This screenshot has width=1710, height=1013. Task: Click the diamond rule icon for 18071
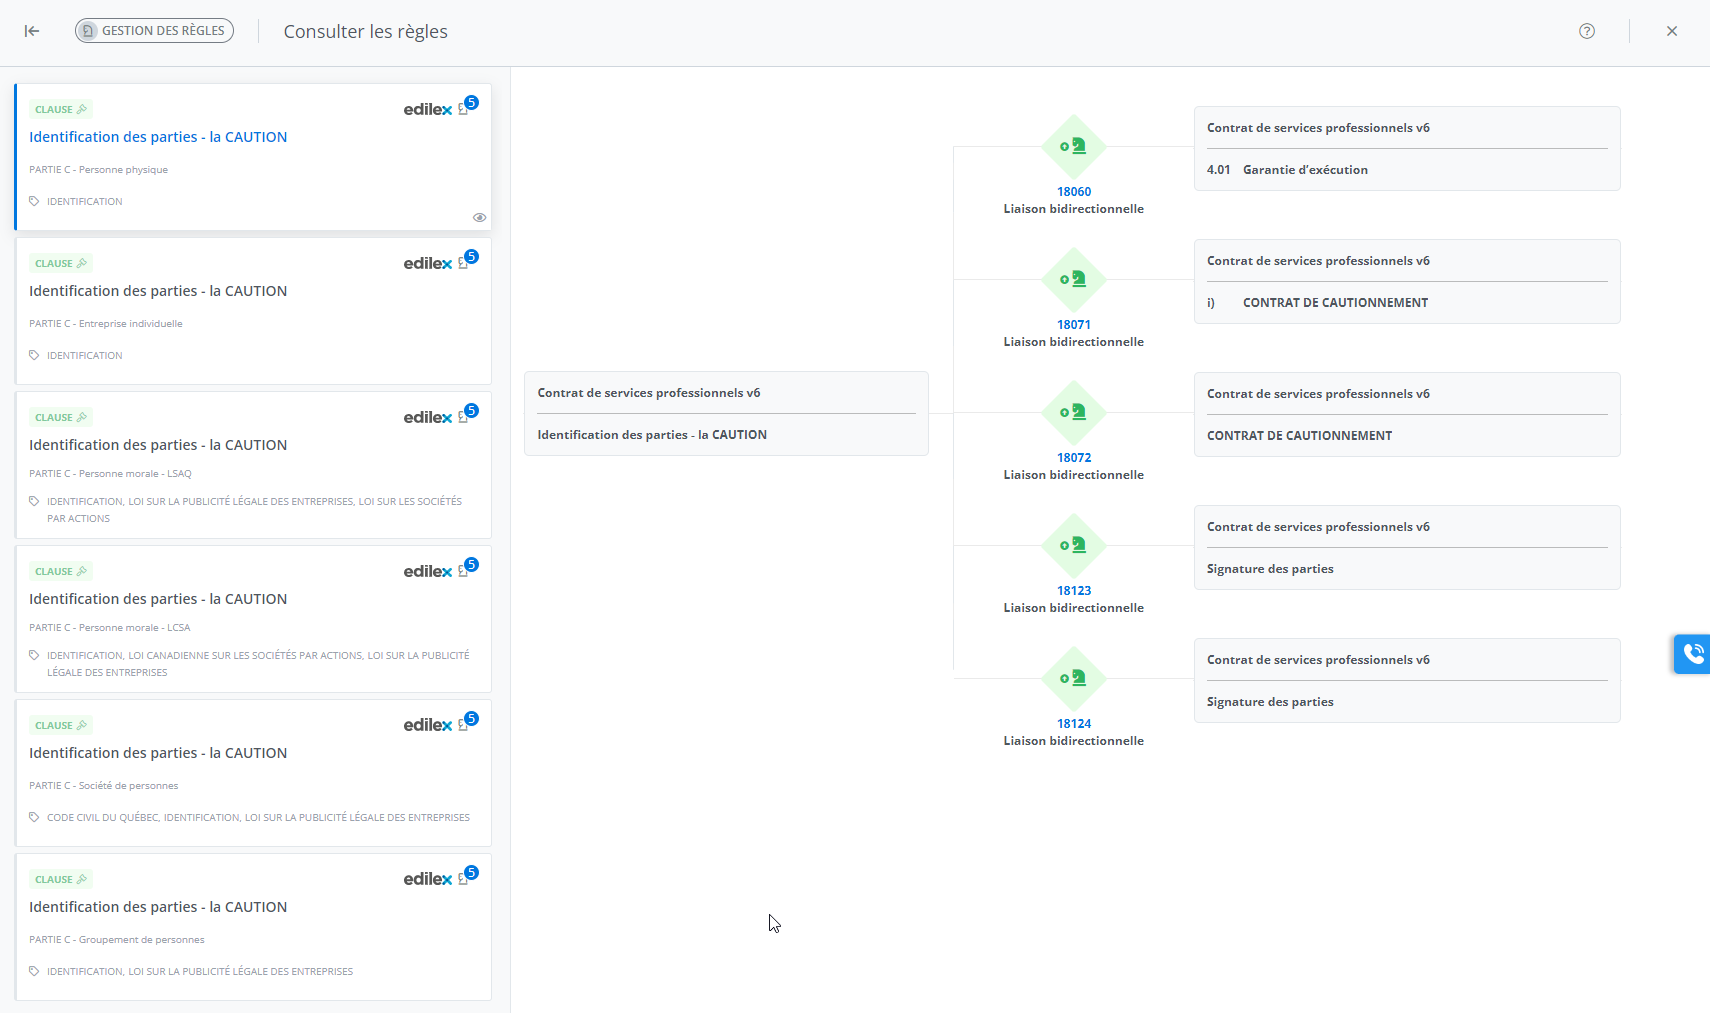pyautogui.click(x=1073, y=280)
